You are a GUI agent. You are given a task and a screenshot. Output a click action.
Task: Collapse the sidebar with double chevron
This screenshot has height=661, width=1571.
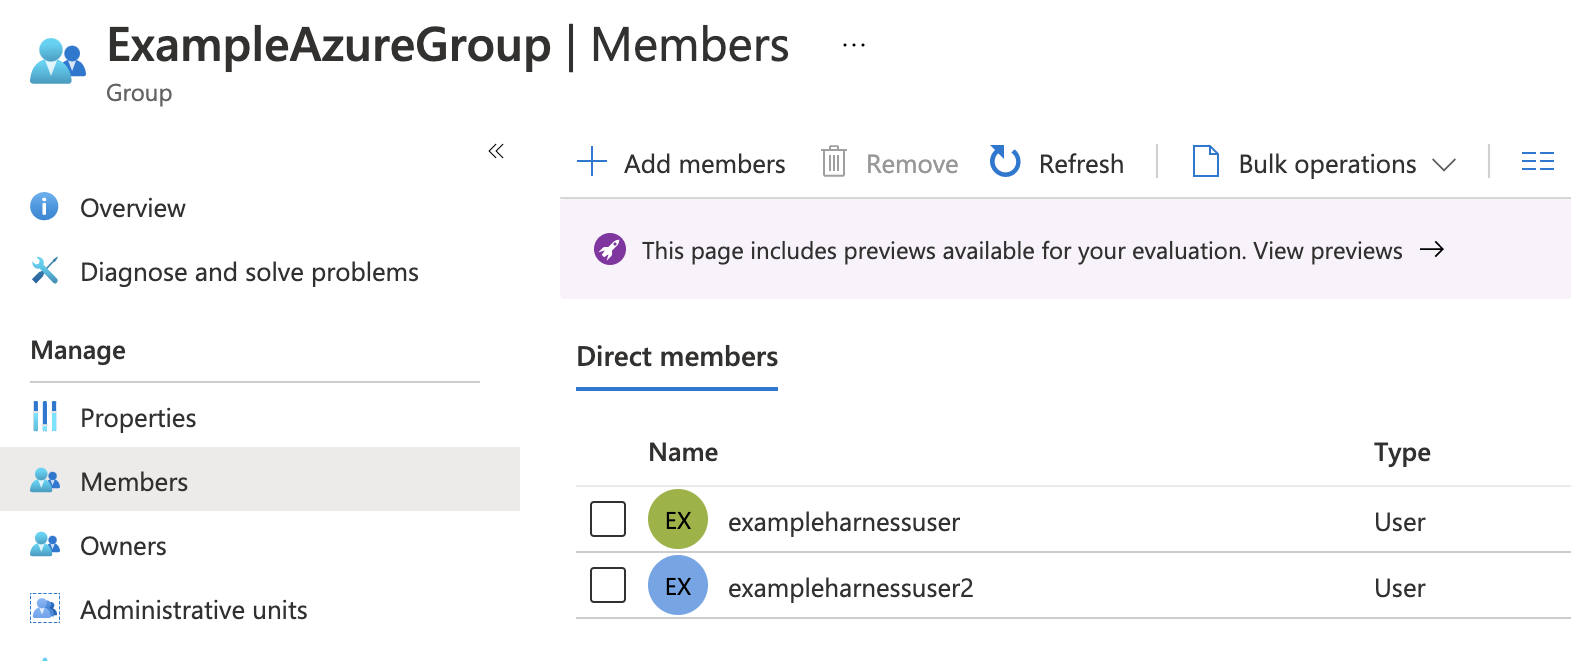496,151
